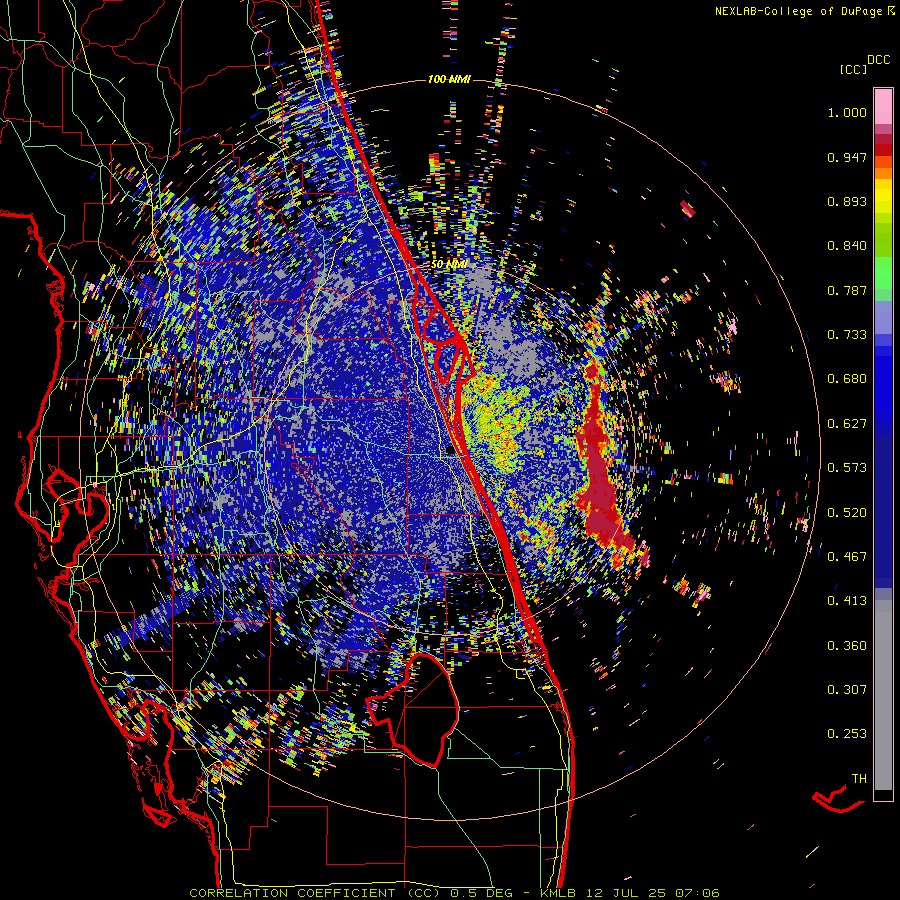The image size is (900, 900).
Task: Select the 0.733 scale value
Action: point(847,335)
